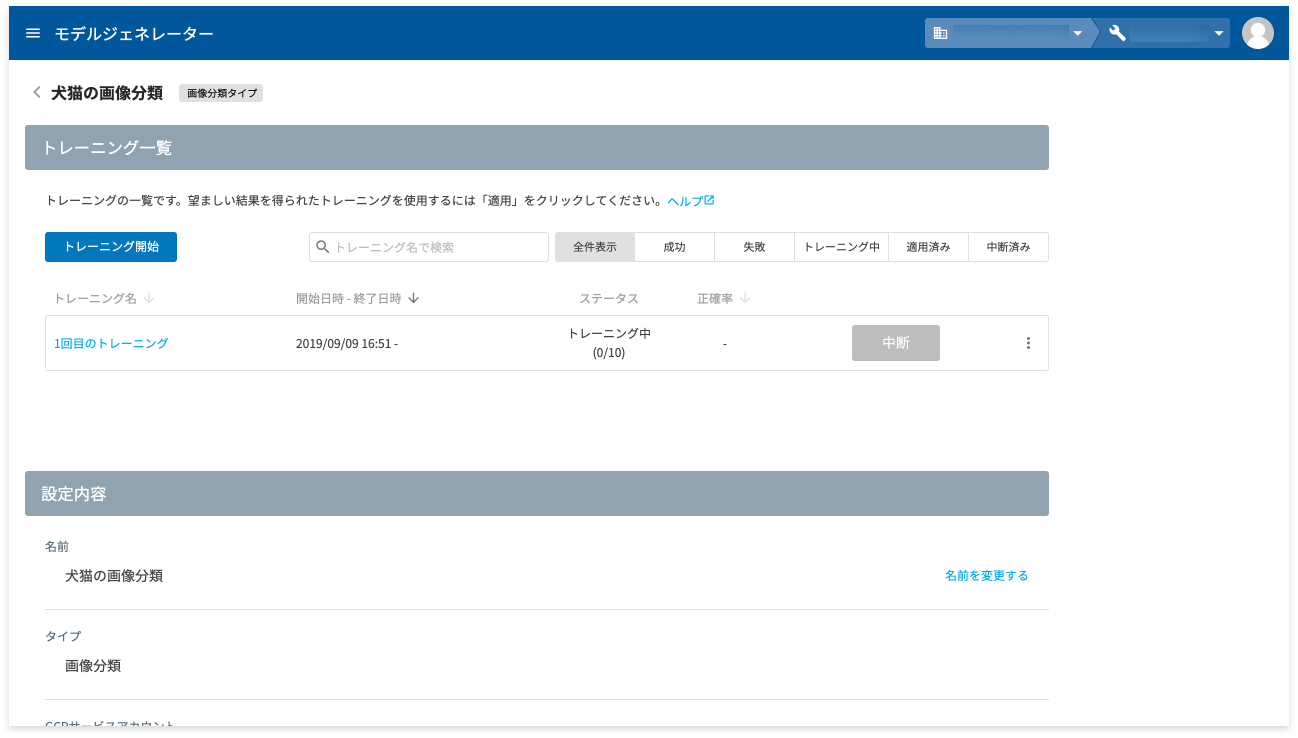
Task: Click the 画像分類 type value
Action: (x=93, y=665)
